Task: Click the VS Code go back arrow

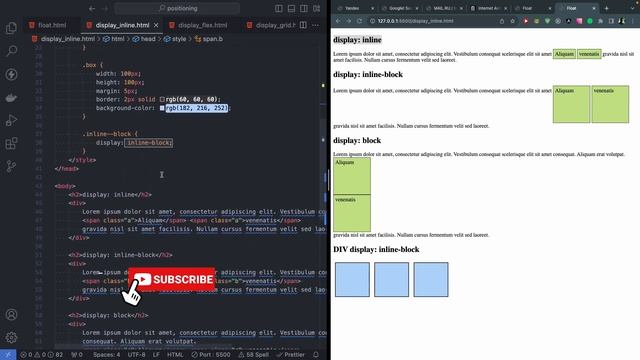Action: tap(92, 8)
